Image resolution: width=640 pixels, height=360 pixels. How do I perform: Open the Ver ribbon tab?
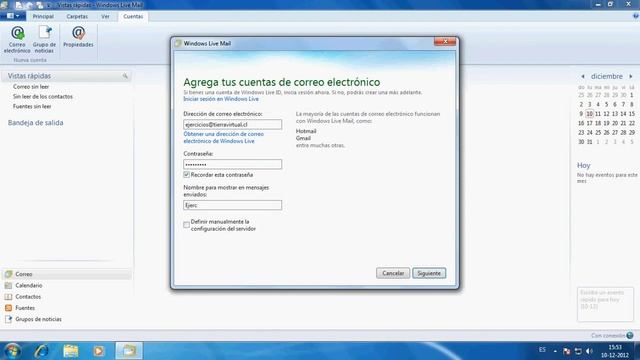pos(105,16)
